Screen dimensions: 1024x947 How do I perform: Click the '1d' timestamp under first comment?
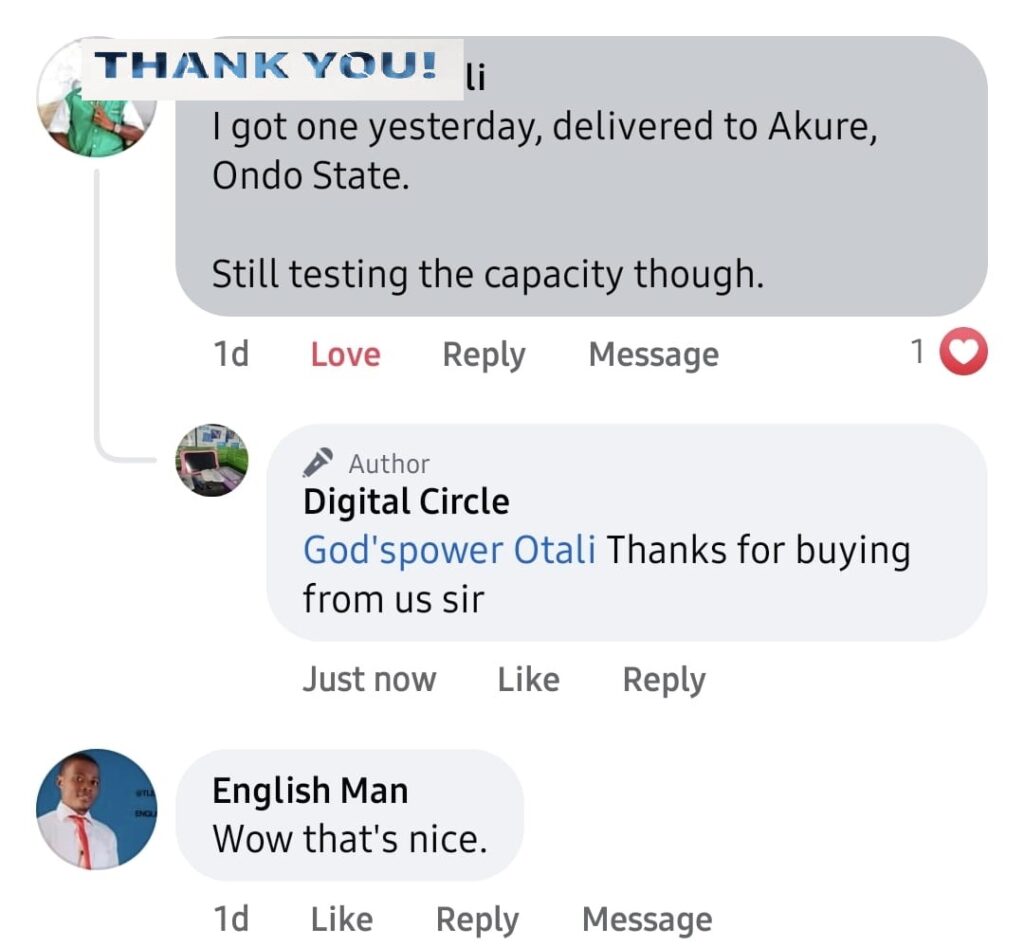[x=231, y=354]
